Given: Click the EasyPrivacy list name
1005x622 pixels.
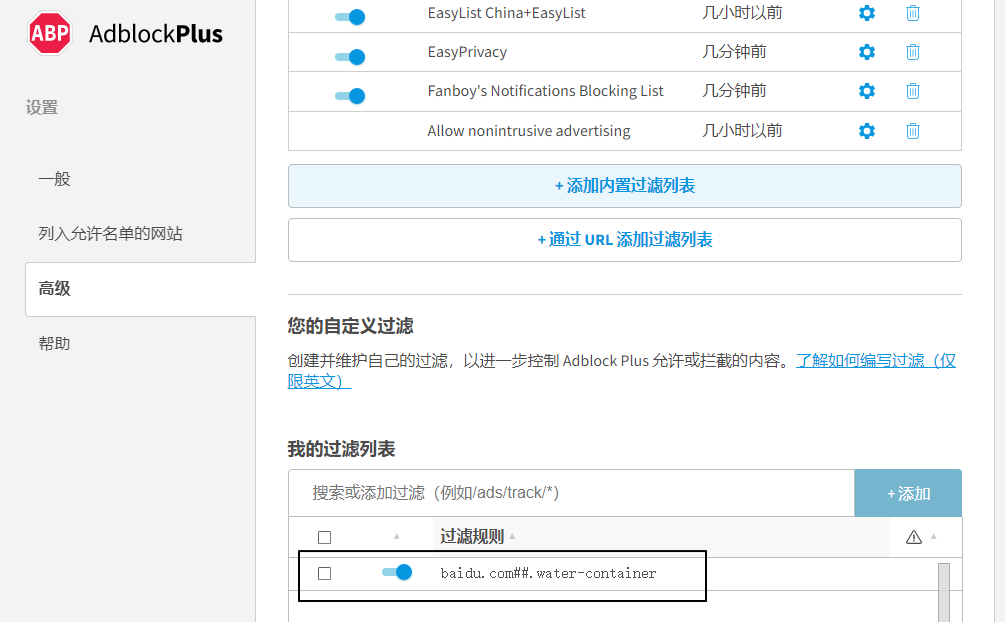Looking at the screenshot, I should click(467, 52).
